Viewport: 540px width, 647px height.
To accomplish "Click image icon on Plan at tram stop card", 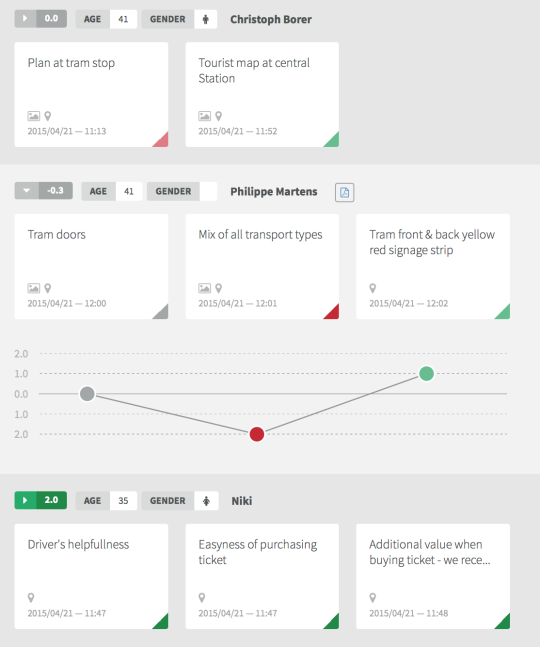I will (x=33, y=116).
